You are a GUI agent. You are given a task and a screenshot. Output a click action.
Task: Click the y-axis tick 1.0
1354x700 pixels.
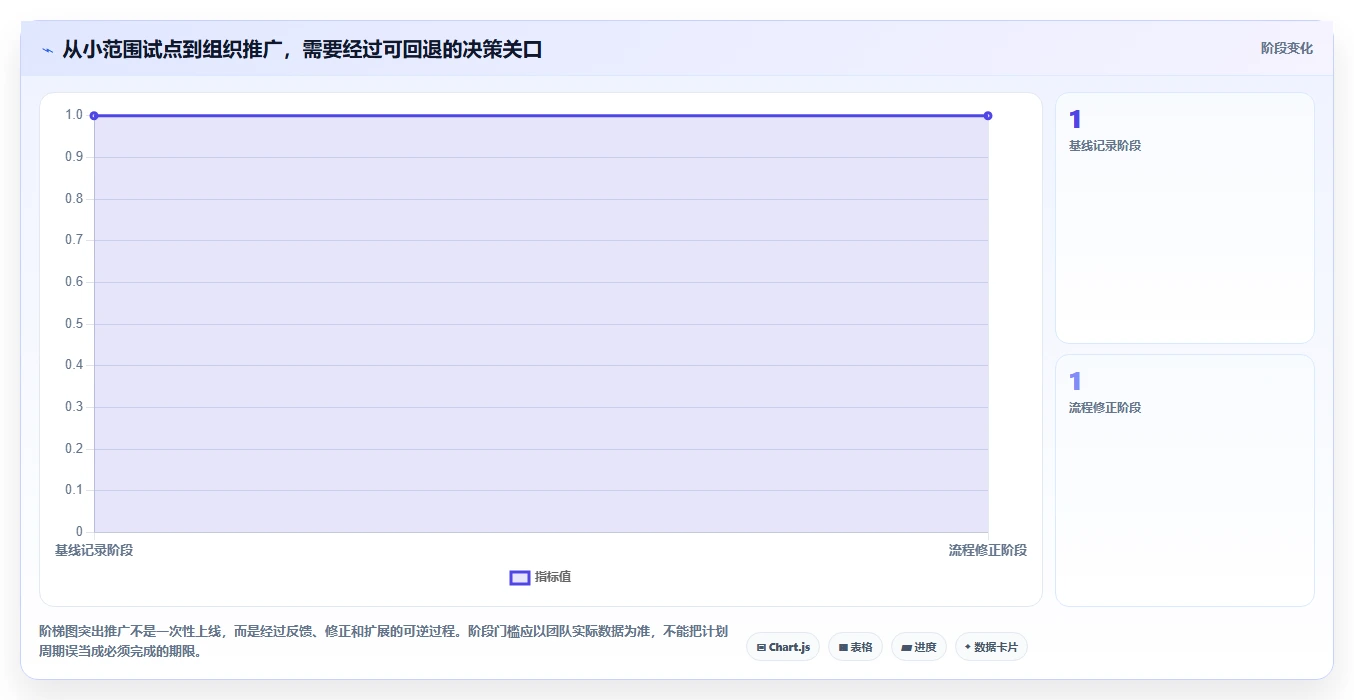[74, 115]
